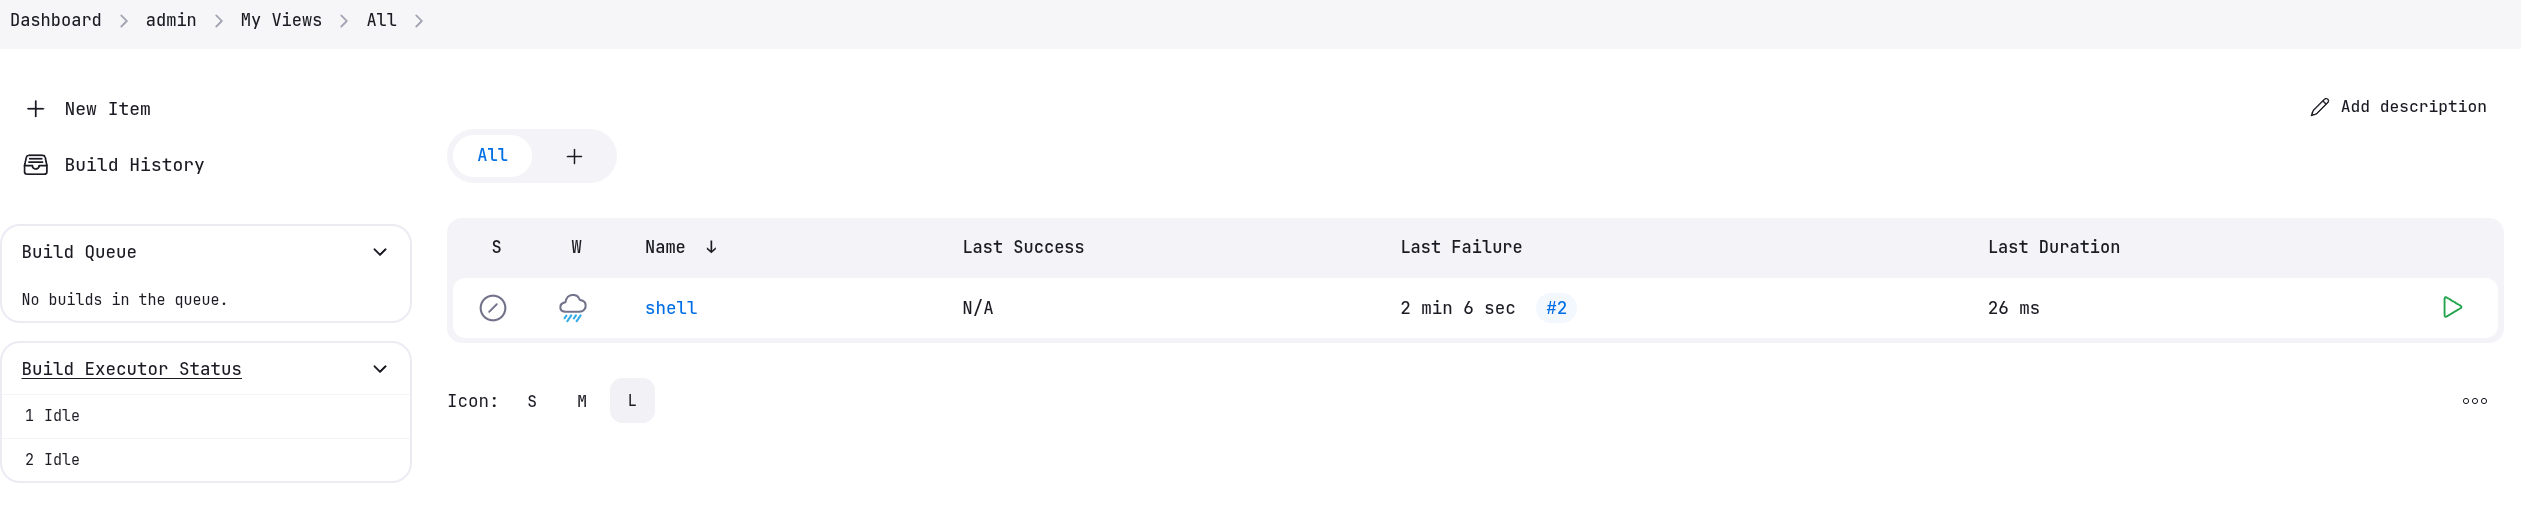
Task: Switch icon size to medium (M)
Action: tap(582, 401)
